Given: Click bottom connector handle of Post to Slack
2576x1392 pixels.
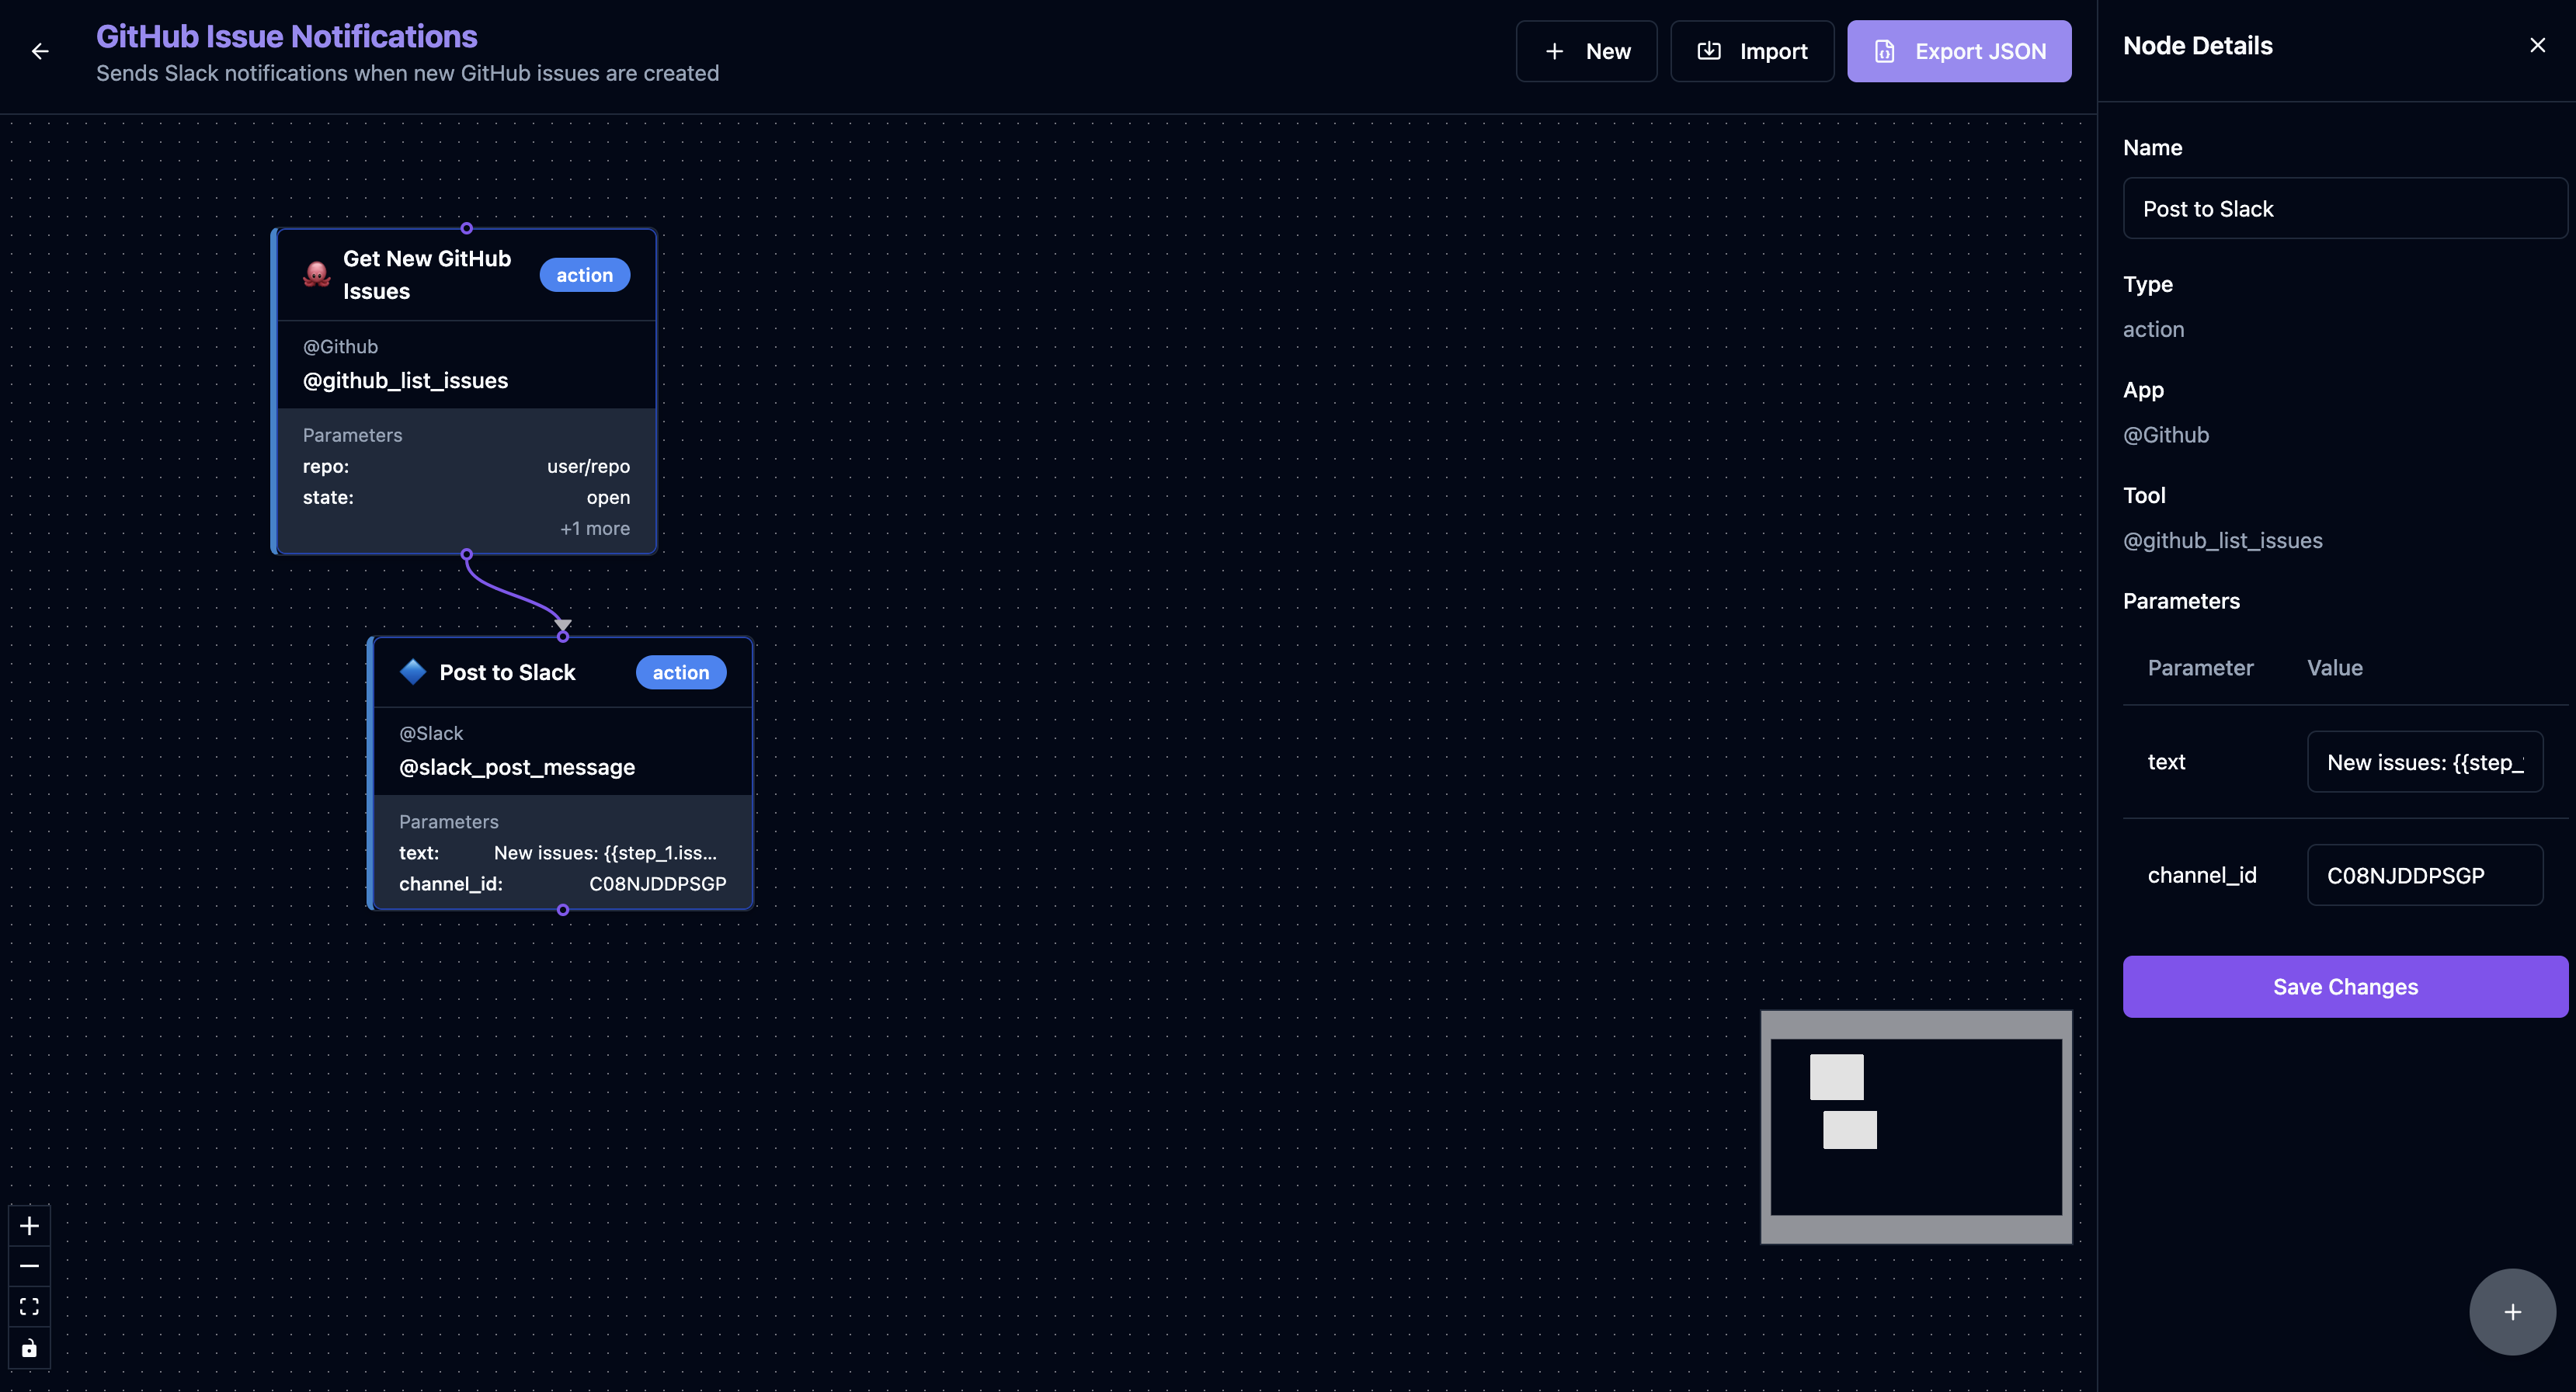Looking at the screenshot, I should (563, 910).
